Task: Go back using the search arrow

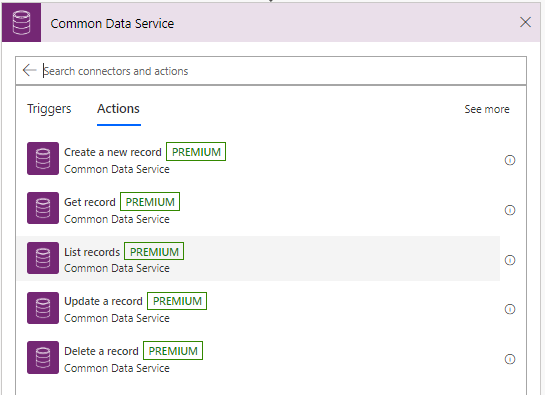Action: [x=30, y=70]
